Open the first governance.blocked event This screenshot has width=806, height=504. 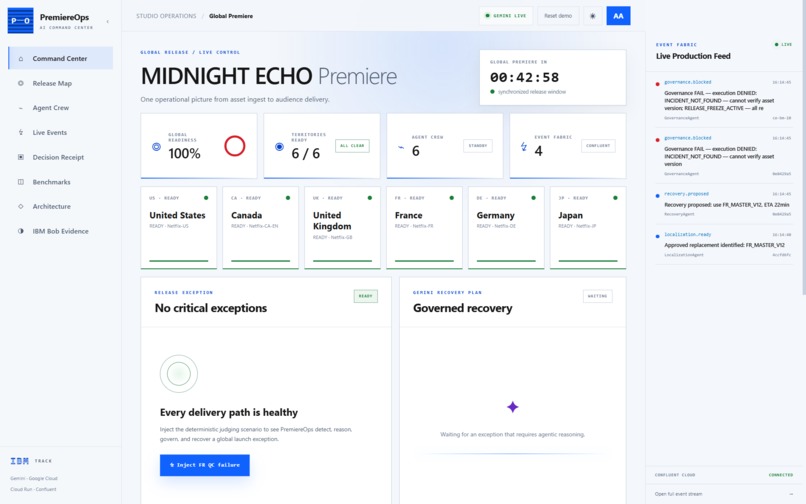pyautogui.click(x=723, y=100)
